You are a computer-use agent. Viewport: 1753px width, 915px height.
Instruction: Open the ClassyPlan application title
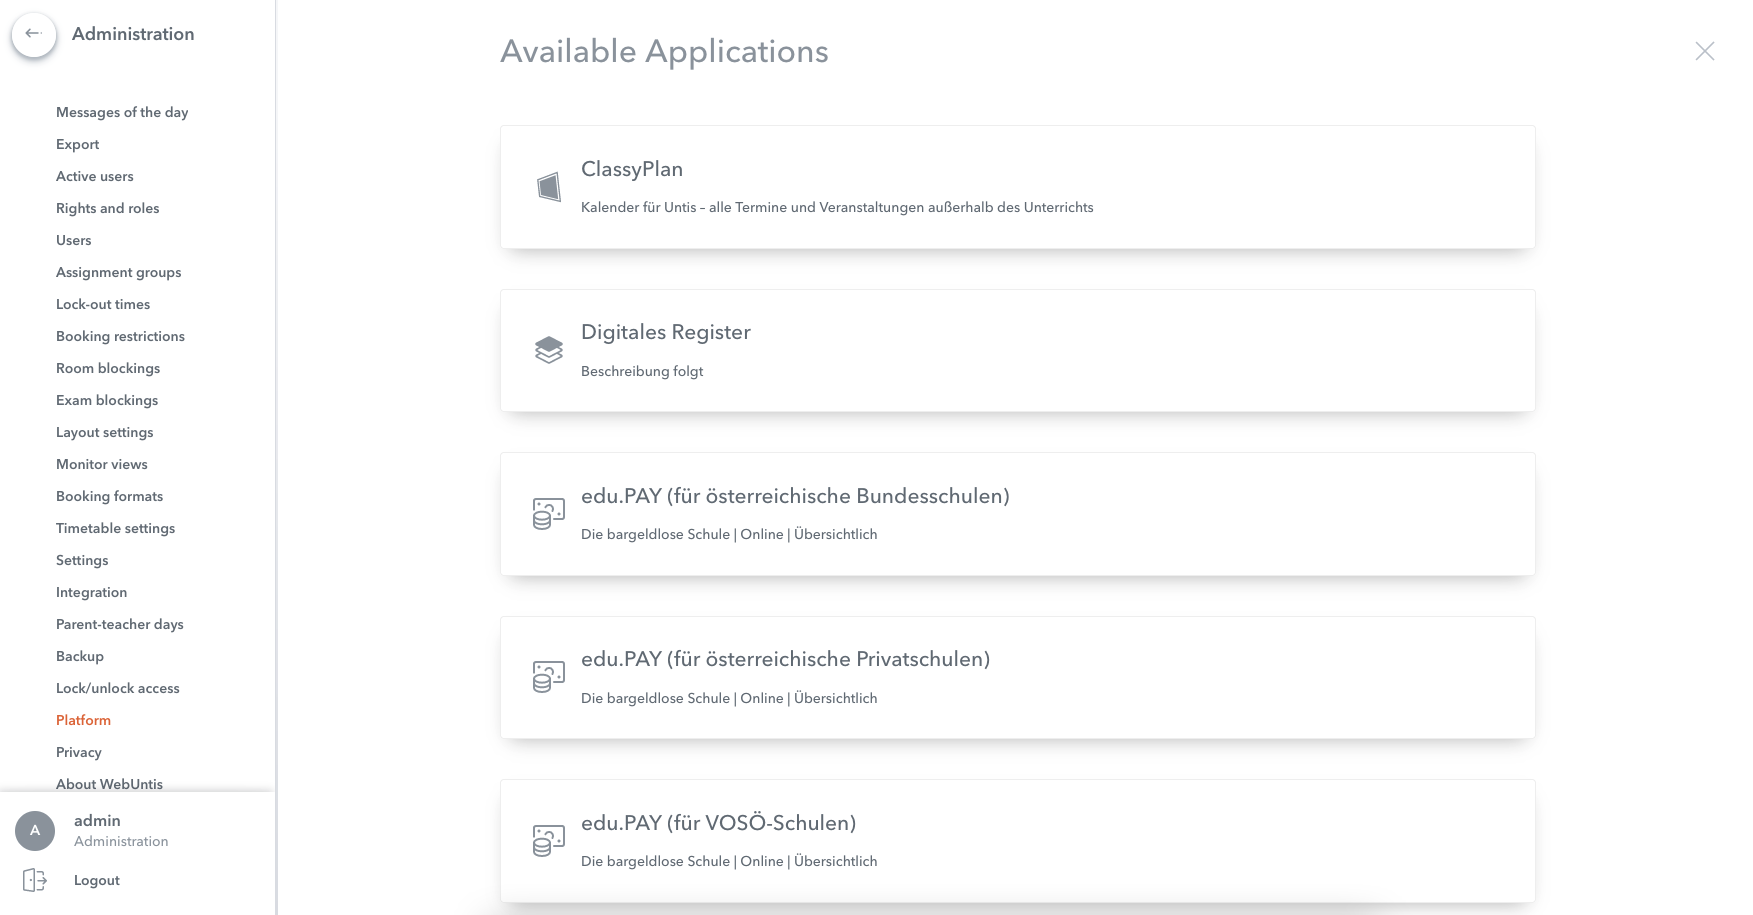click(632, 169)
